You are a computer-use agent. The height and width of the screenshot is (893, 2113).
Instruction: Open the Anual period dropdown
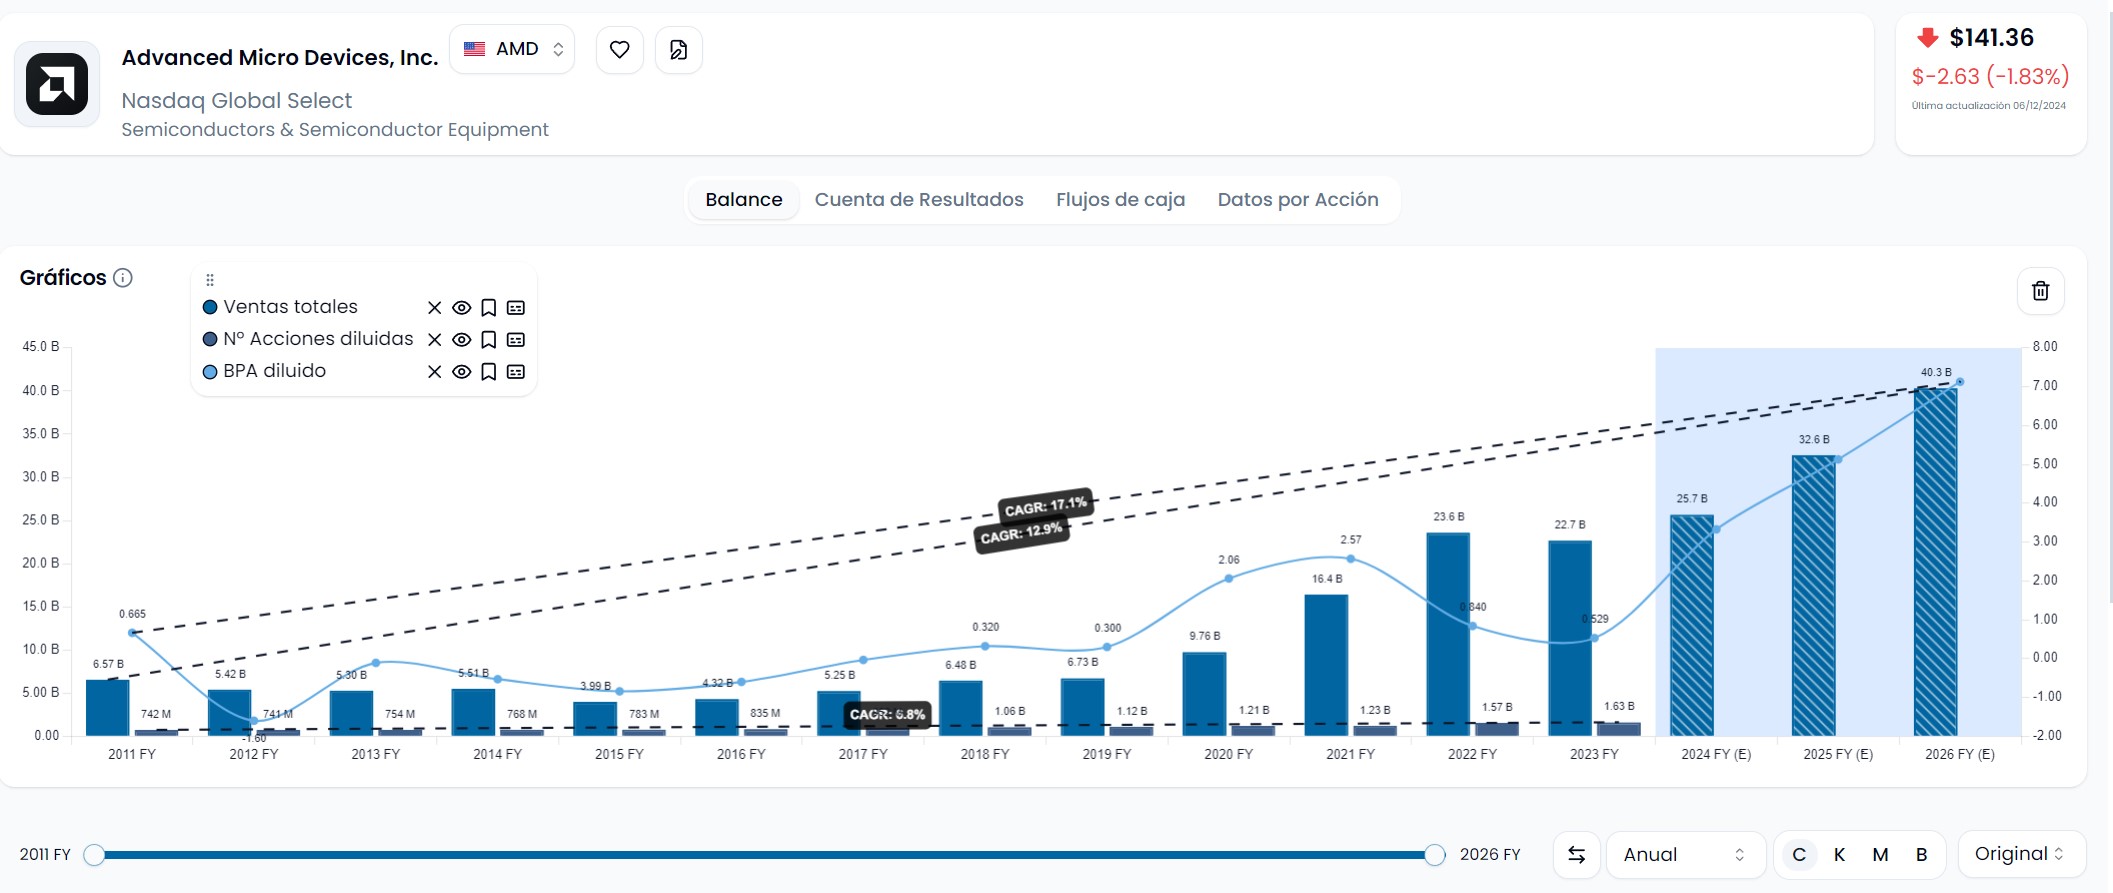coord(1685,855)
